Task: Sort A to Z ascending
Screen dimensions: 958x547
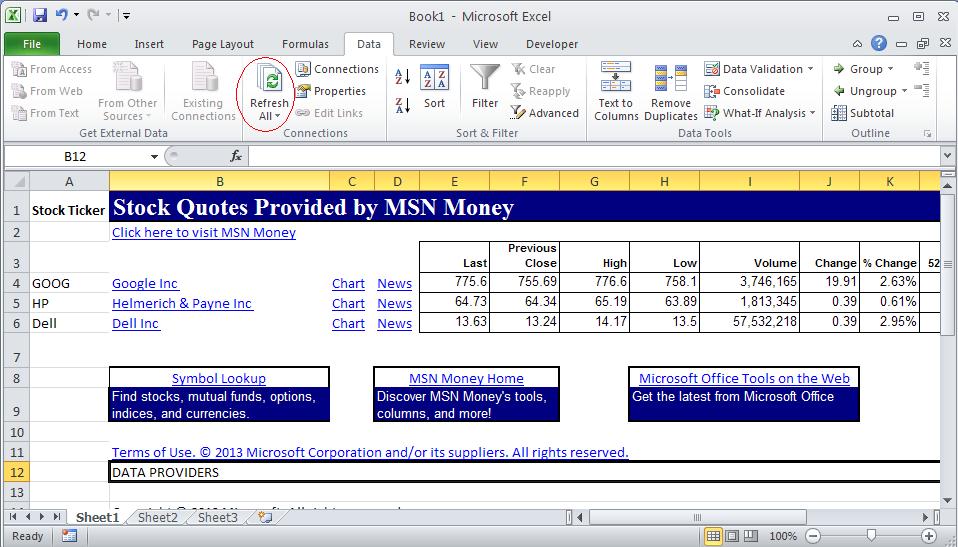Action: coord(402,76)
